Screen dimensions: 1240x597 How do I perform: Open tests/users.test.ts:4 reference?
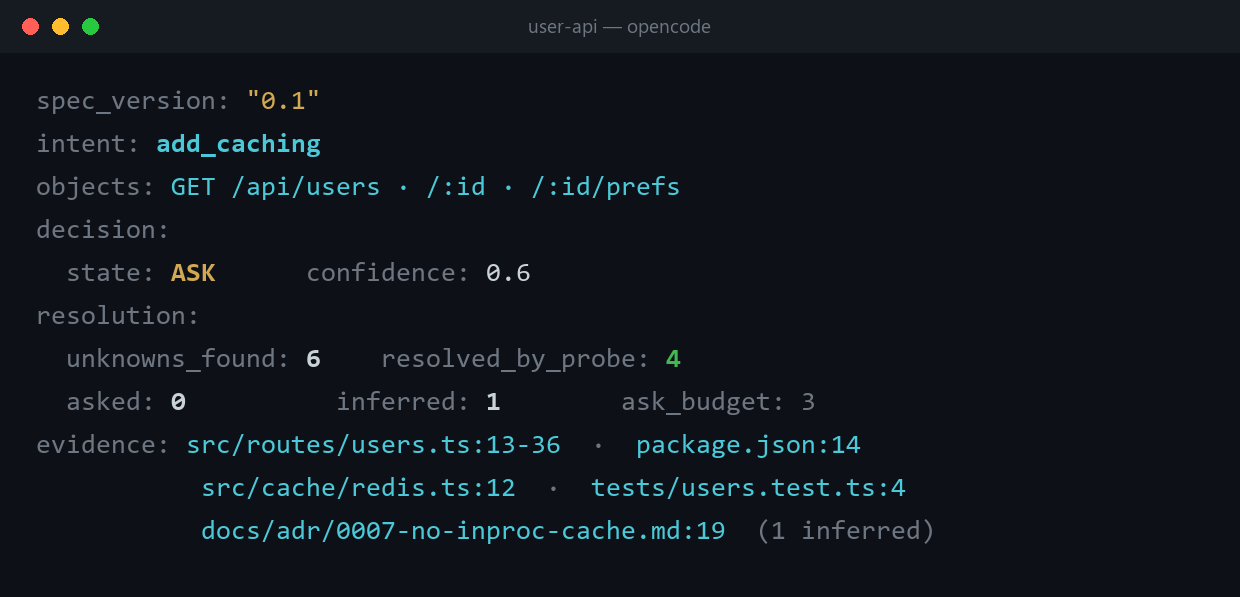748,488
